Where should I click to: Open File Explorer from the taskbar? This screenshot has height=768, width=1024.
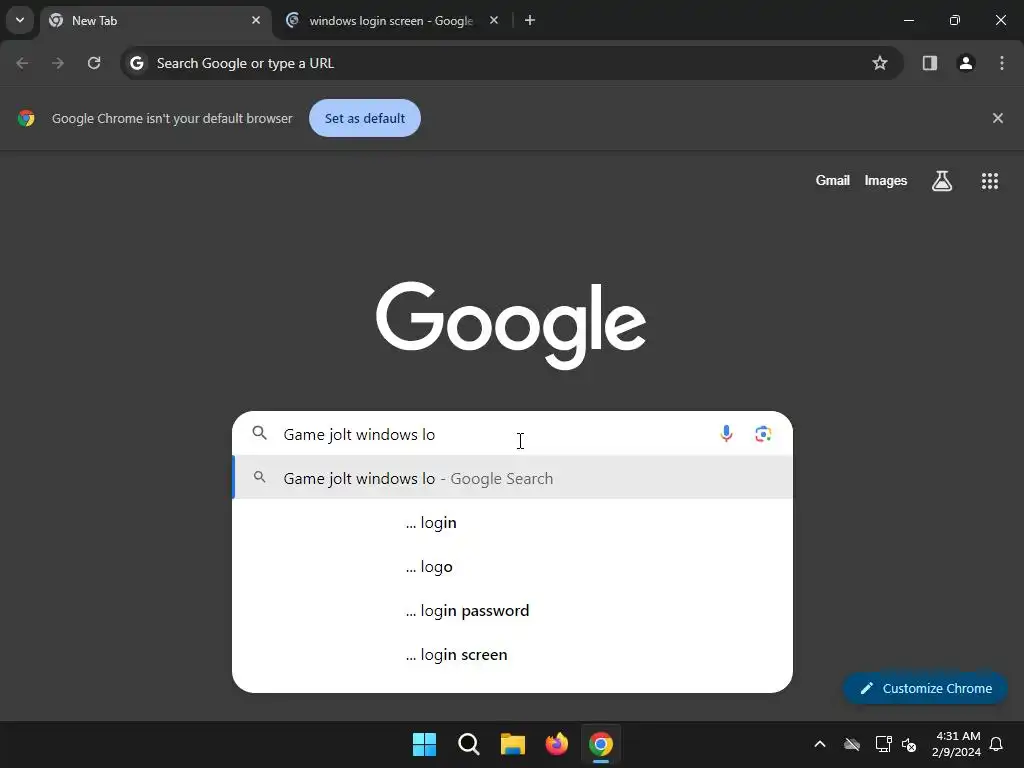[513, 744]
